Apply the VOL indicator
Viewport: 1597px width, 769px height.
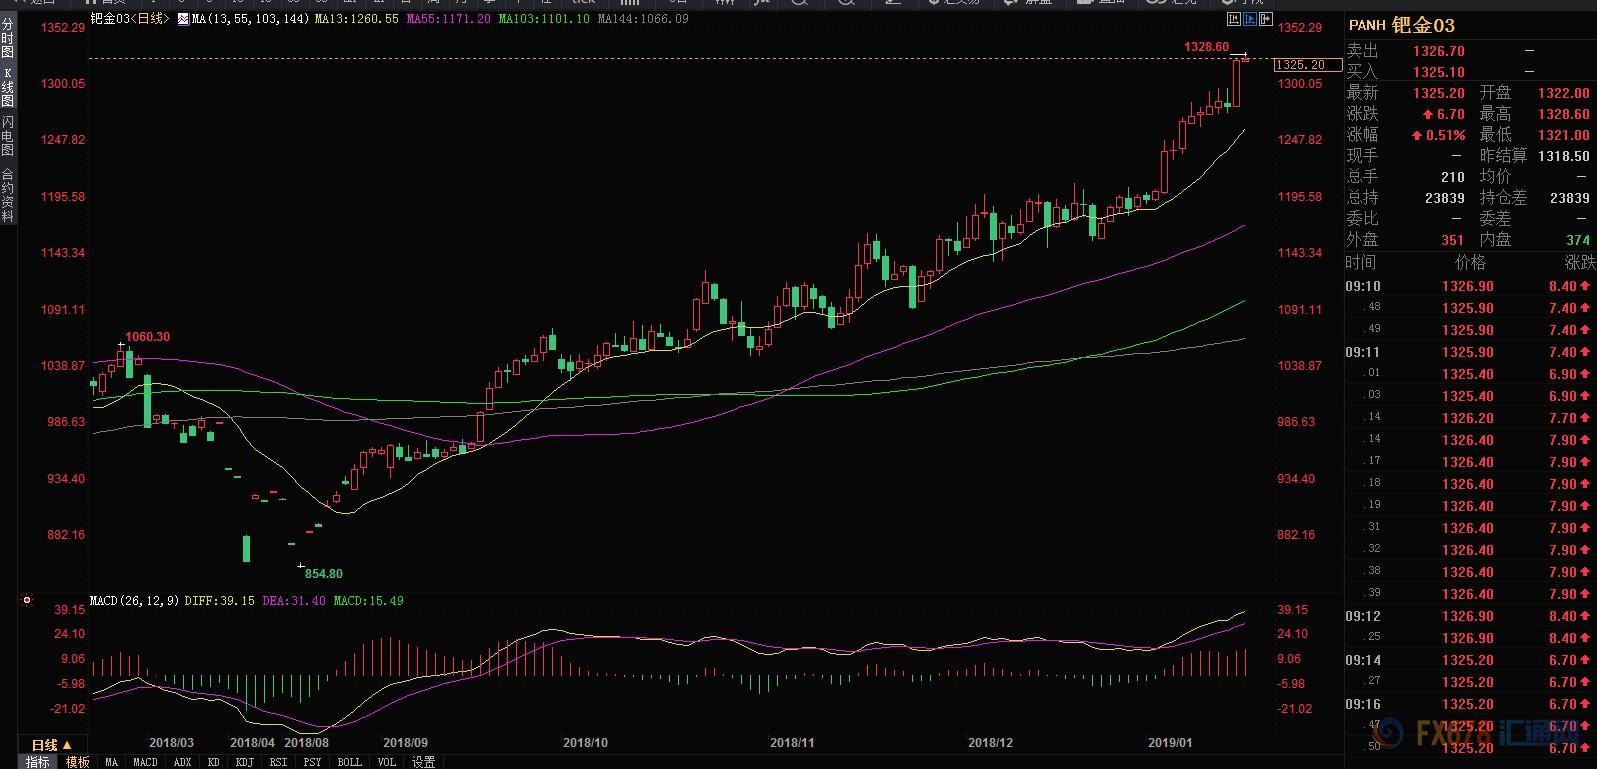click(386, 762)
